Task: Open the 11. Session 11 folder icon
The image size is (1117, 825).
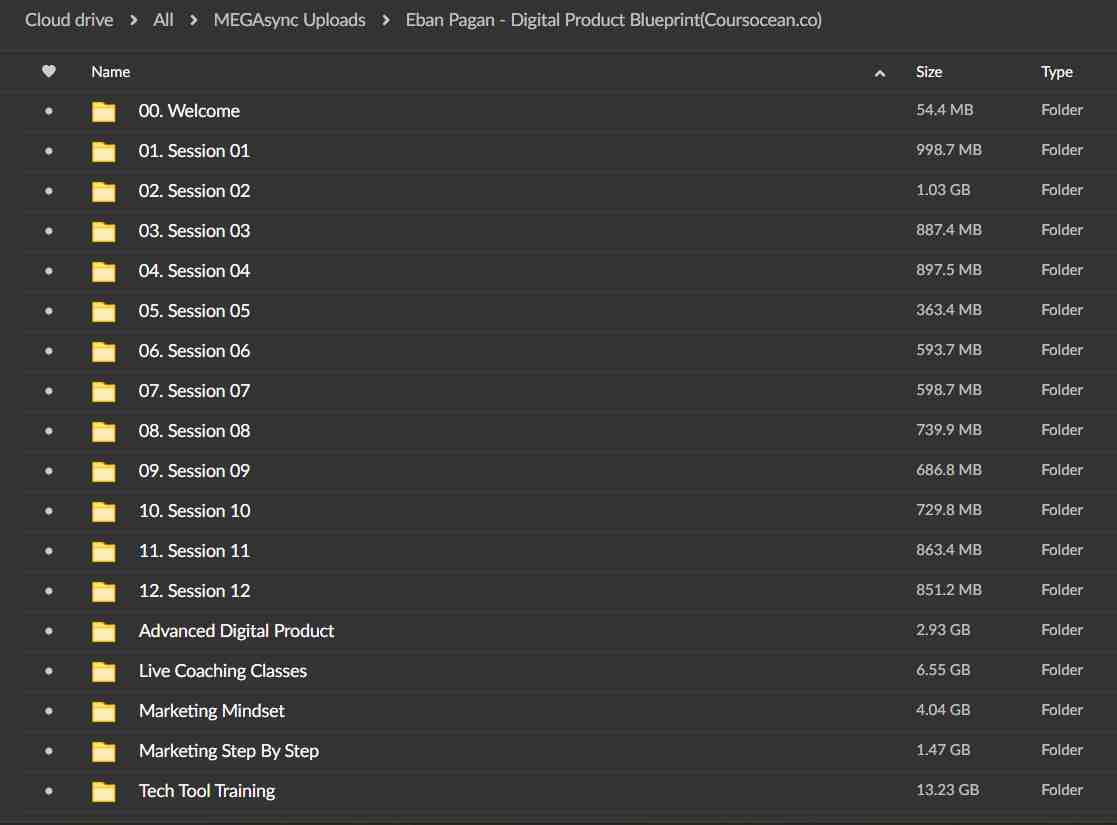Action: (x=103, y=551)
